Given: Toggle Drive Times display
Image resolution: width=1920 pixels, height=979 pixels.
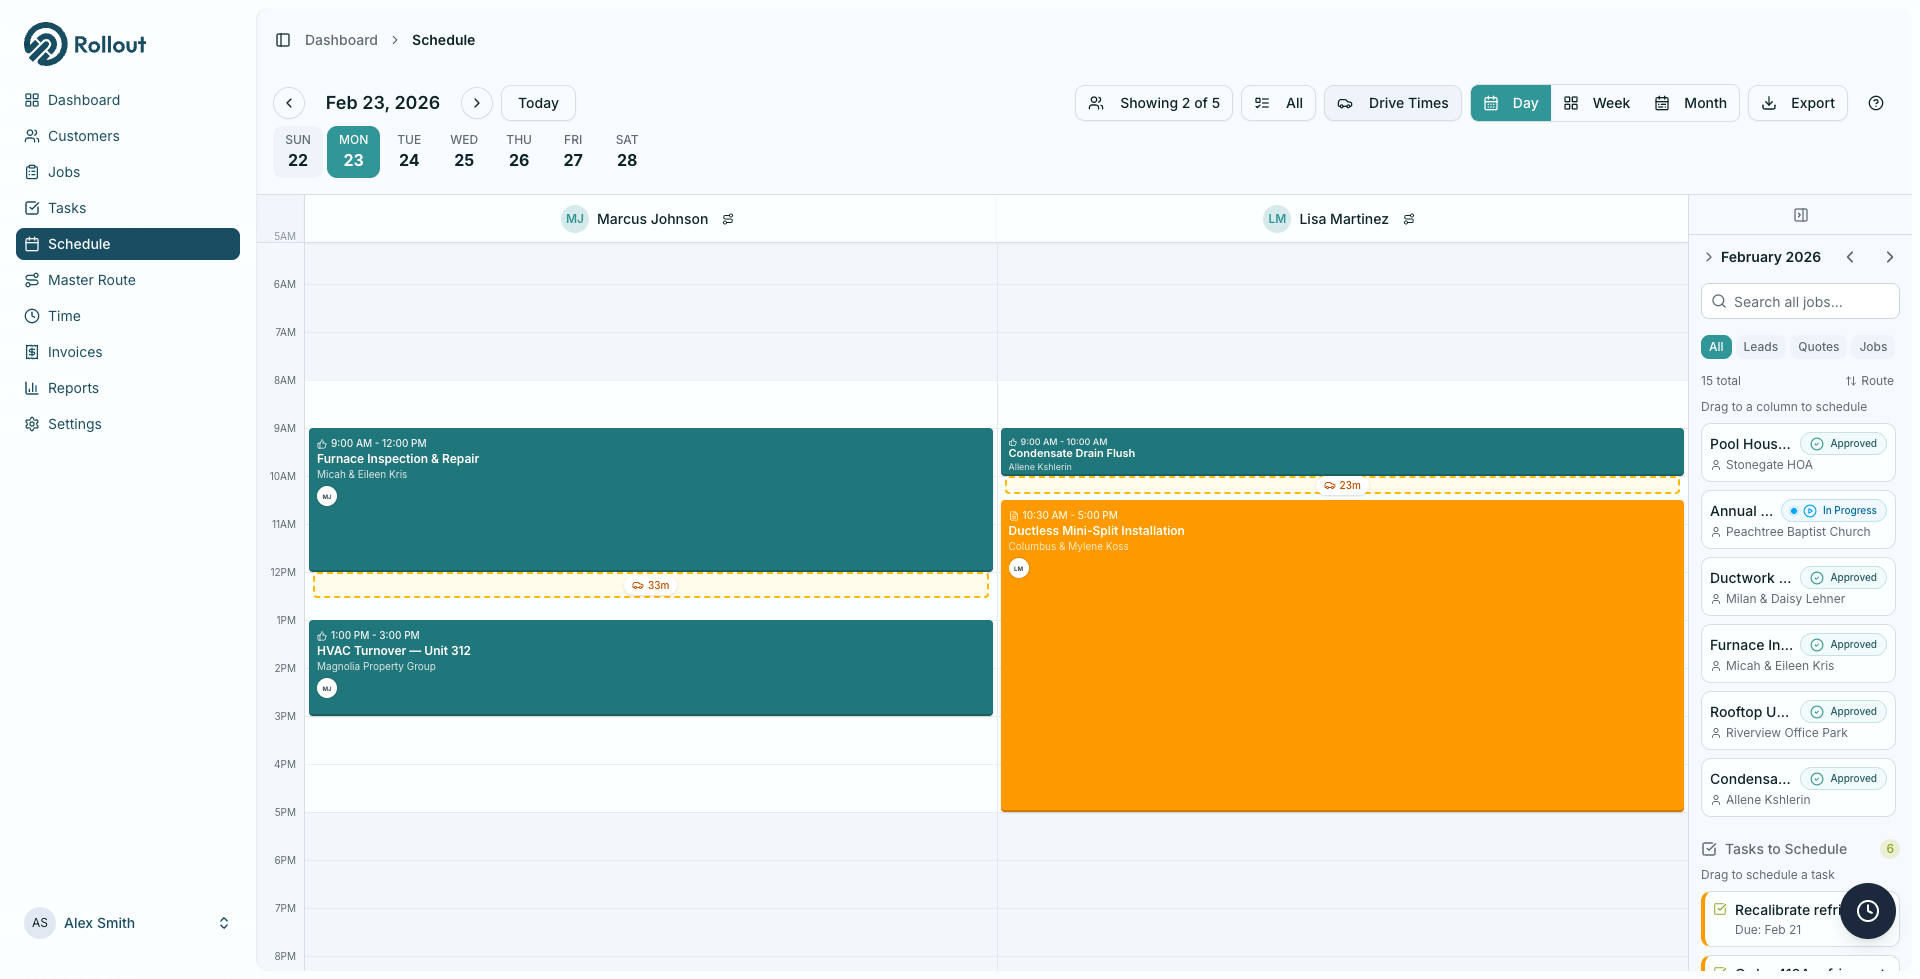Looking at the screenshot, I should click(x=1392, y=103).
